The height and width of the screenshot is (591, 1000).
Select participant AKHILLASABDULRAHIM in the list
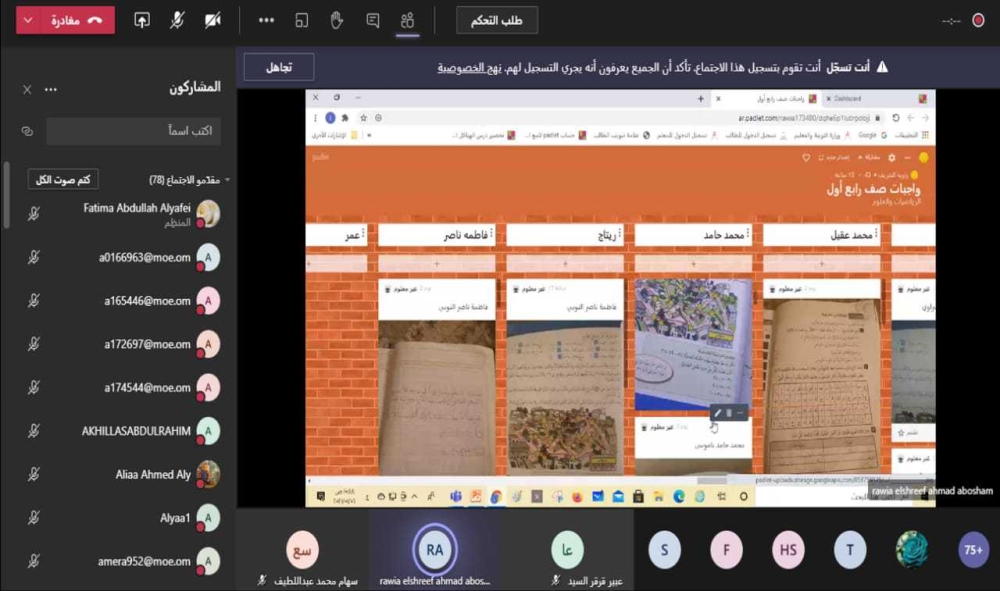[136, 431]
